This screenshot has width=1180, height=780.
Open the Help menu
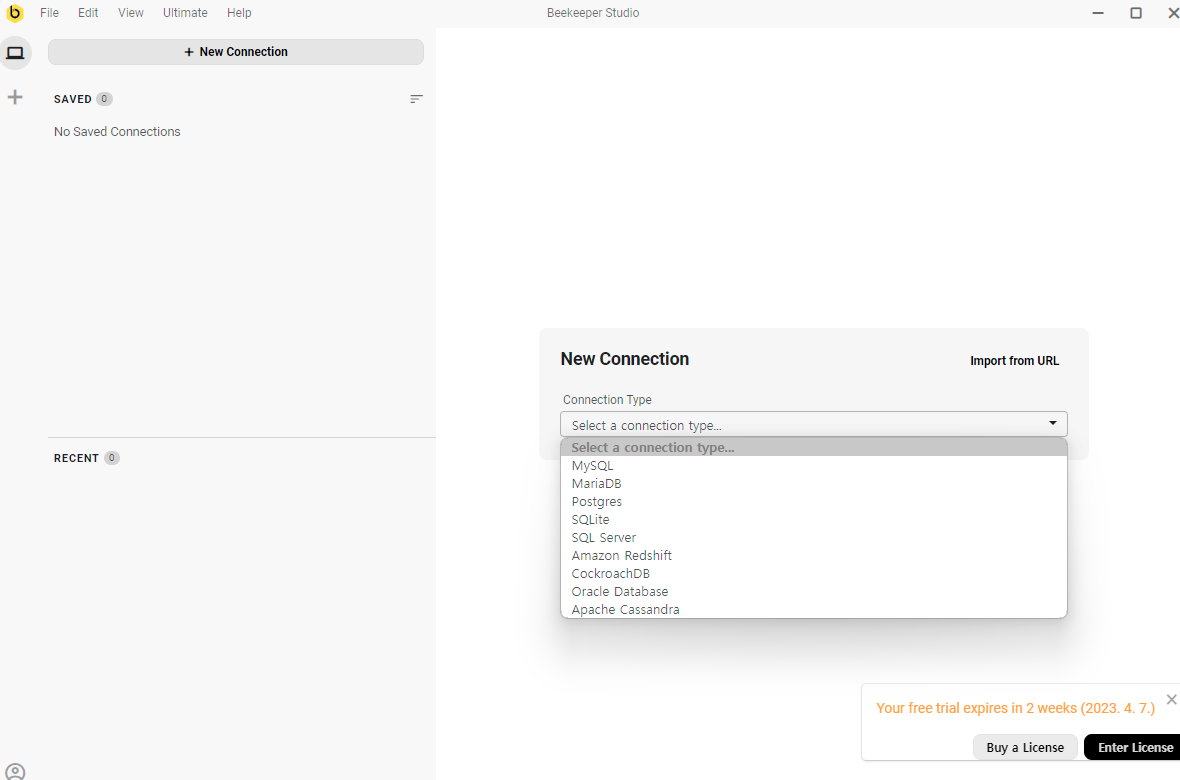pos(239,13)
